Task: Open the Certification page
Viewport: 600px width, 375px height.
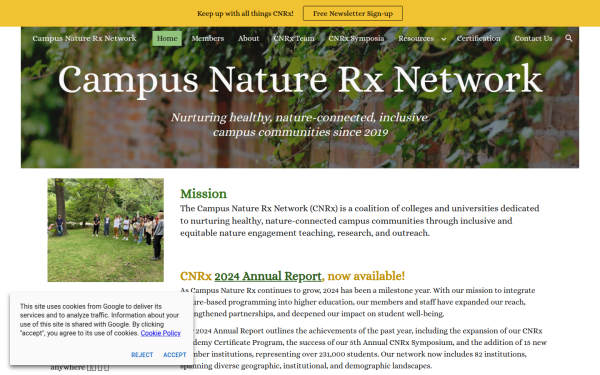Action: click(478, 38)
